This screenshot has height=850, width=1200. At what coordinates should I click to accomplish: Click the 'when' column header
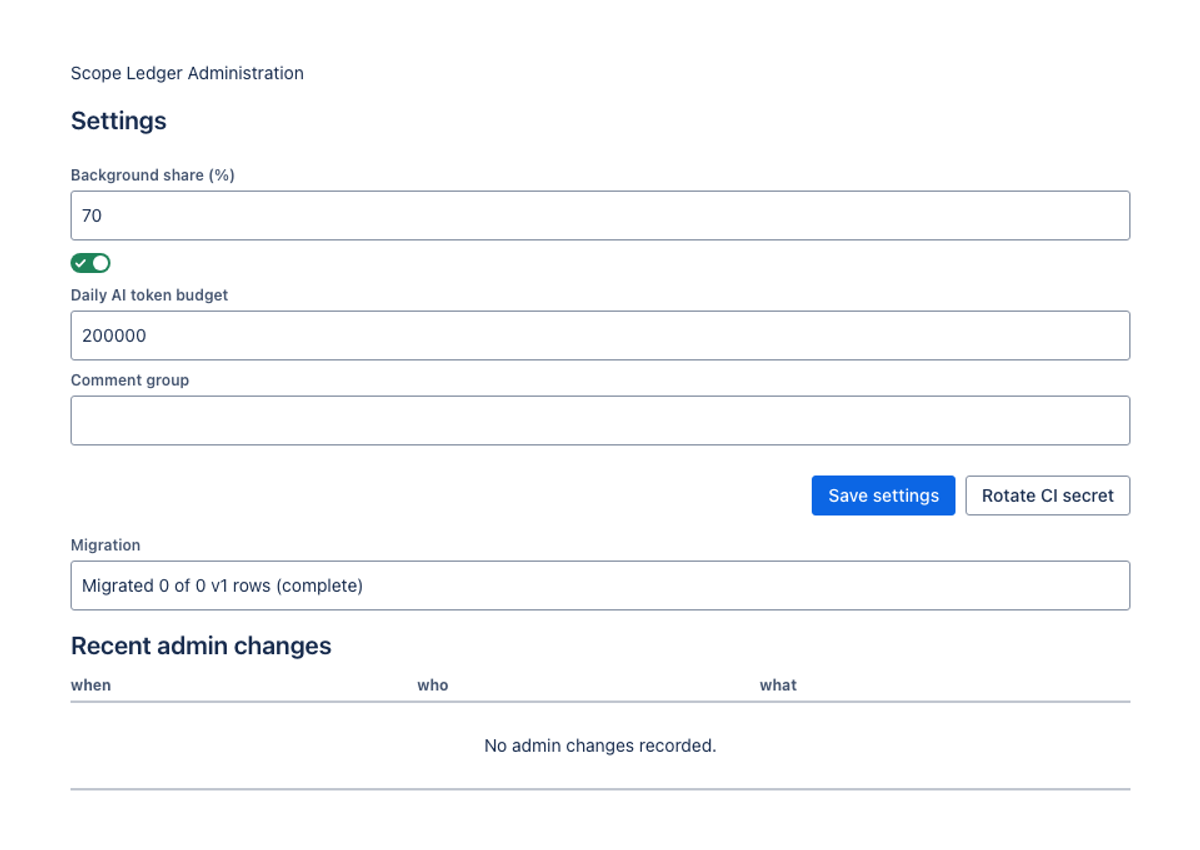tap(91, 685)
